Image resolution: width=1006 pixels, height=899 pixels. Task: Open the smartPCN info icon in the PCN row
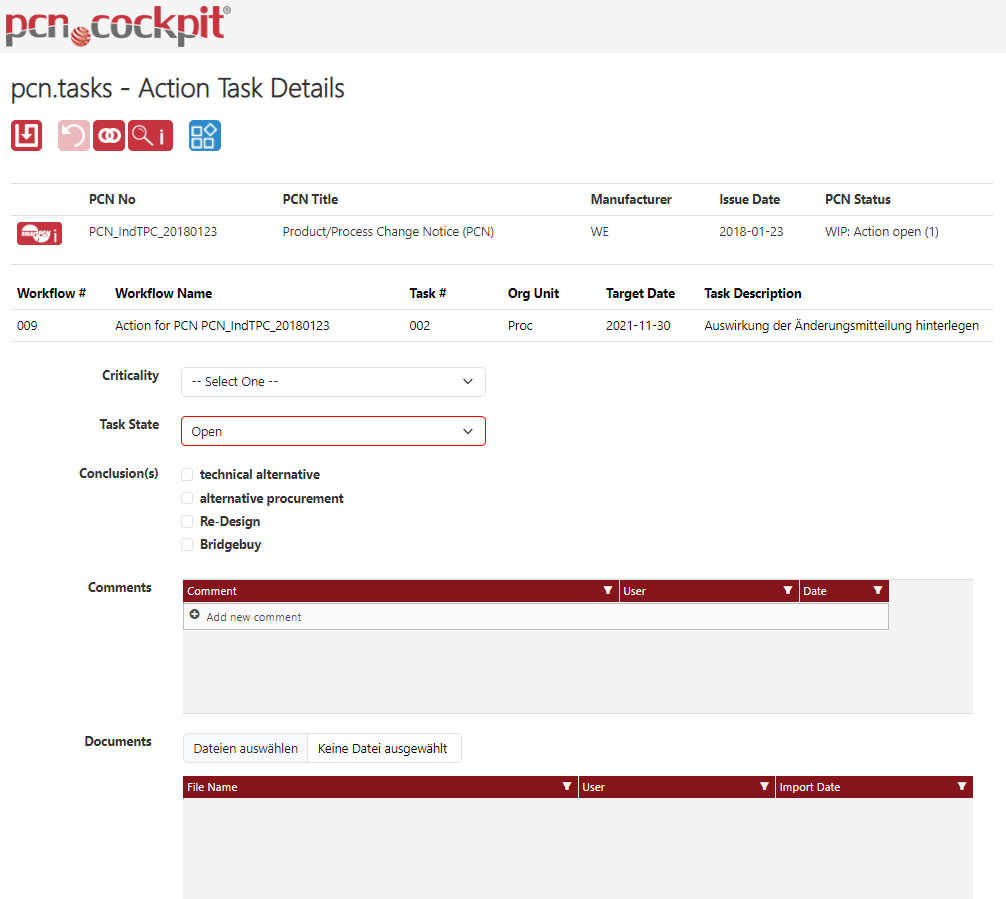tap(39, 232)
